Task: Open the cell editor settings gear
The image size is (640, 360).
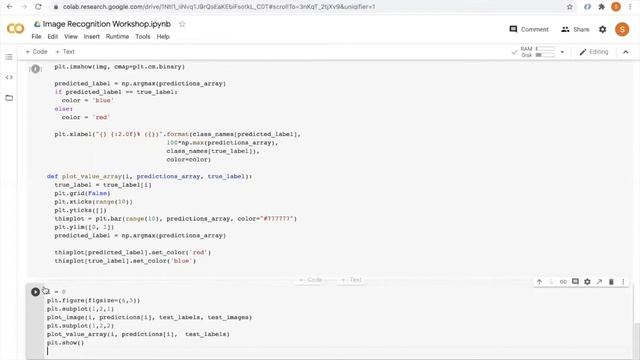Action: (587, 282)
